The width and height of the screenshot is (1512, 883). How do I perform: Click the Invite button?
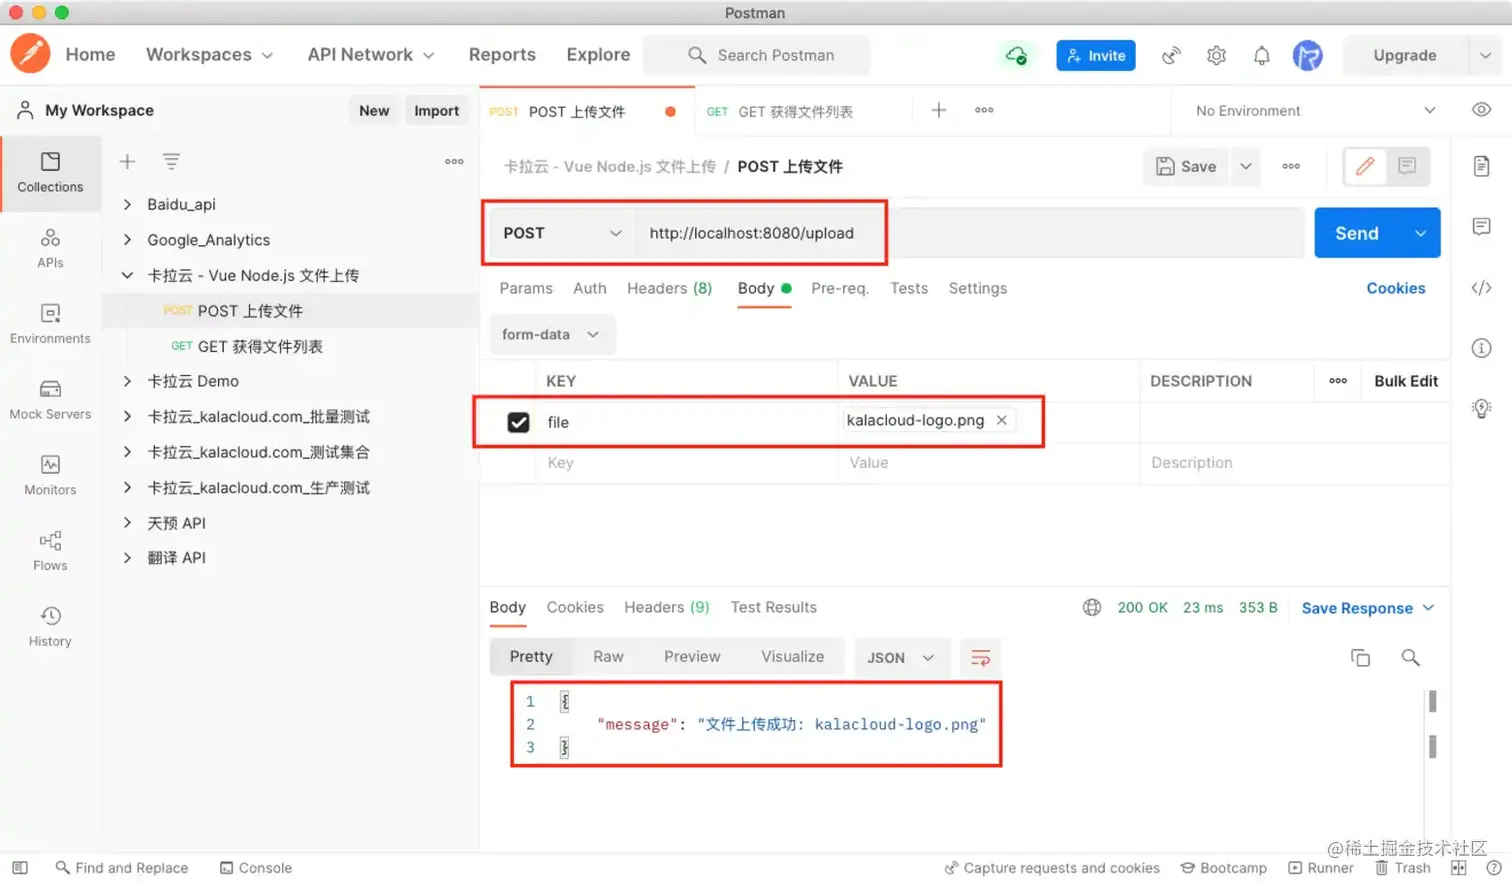(x=1096, y=55)
